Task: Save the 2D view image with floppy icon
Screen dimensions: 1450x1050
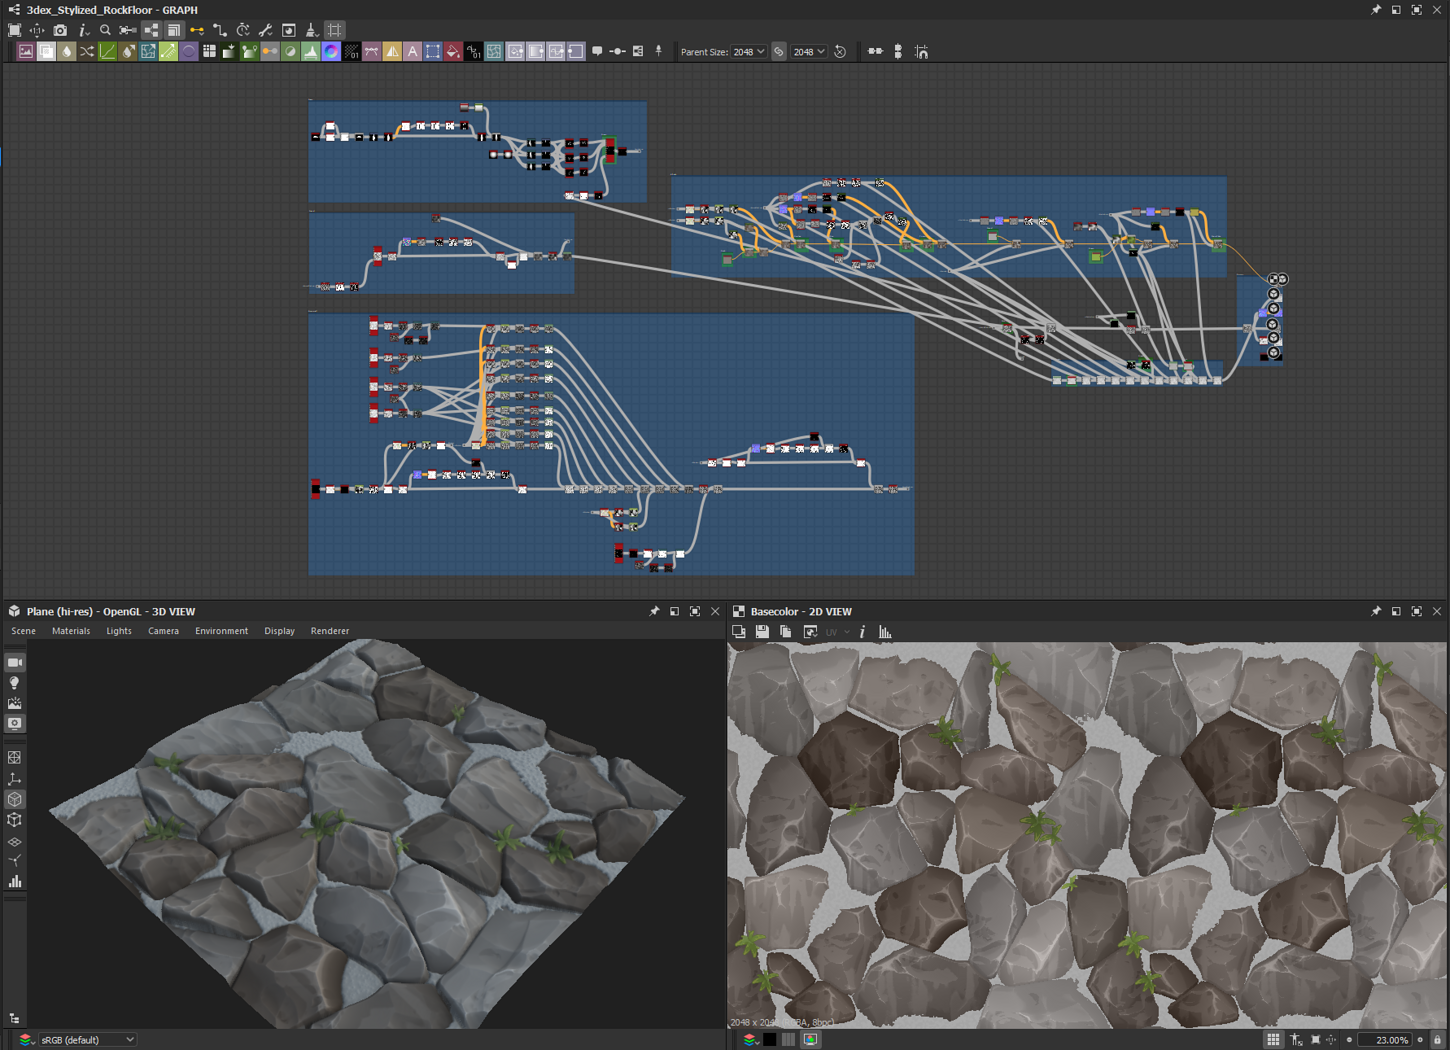Action: (x=762, y=632)
